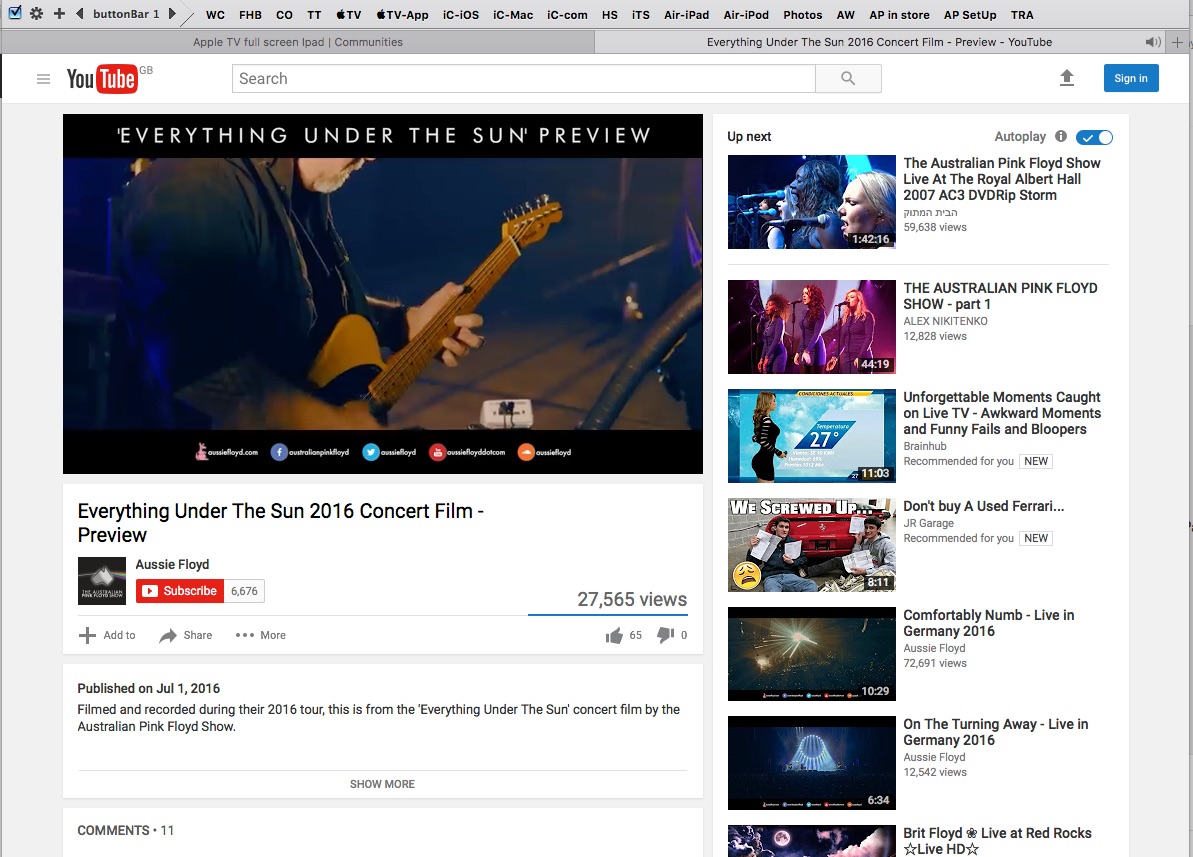
Task: Open Unforgettable Moments Caught on Live TV title
Action: [x=1002, y=413]
